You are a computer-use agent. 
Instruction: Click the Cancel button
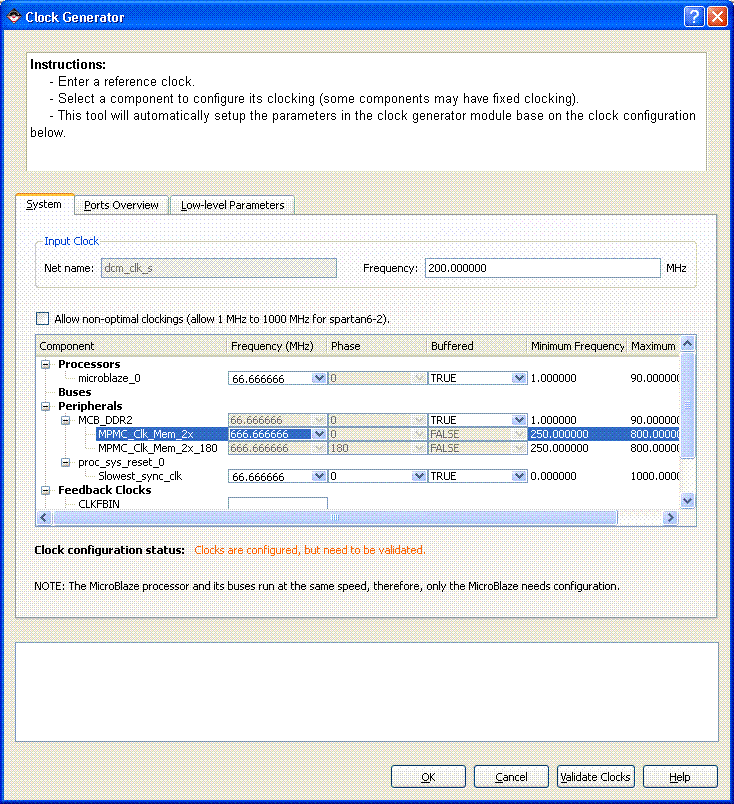click(511, 777)
